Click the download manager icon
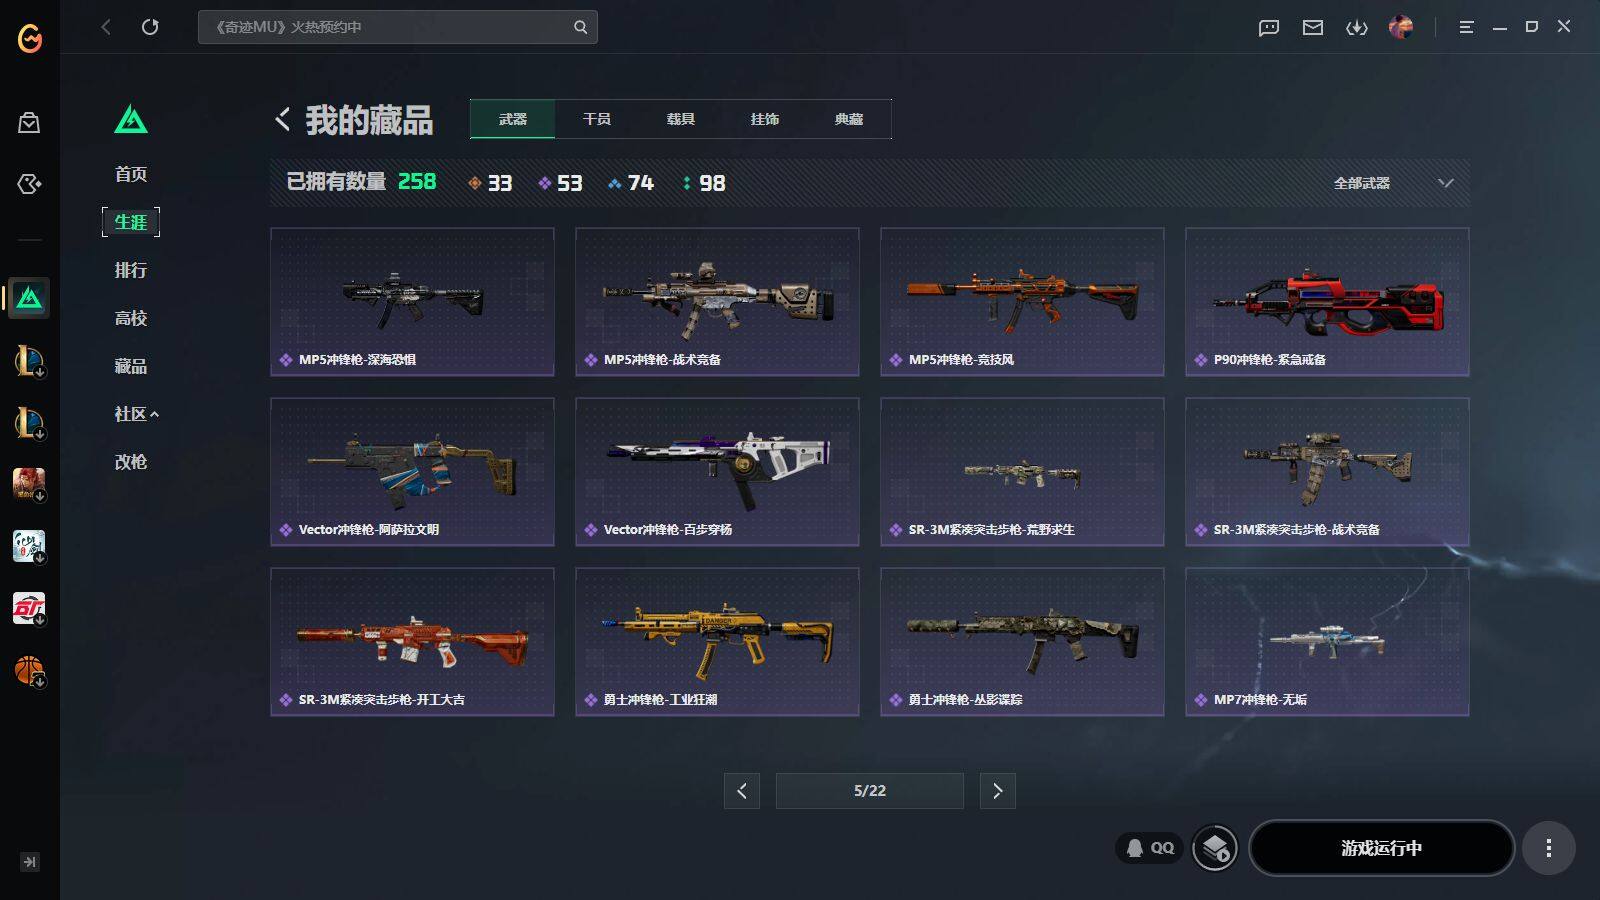 click(1357, 27)
